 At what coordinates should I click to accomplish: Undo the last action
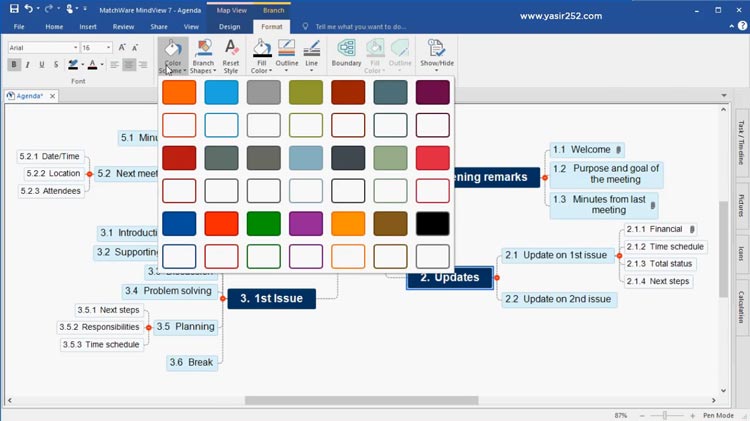coord(29,9)
